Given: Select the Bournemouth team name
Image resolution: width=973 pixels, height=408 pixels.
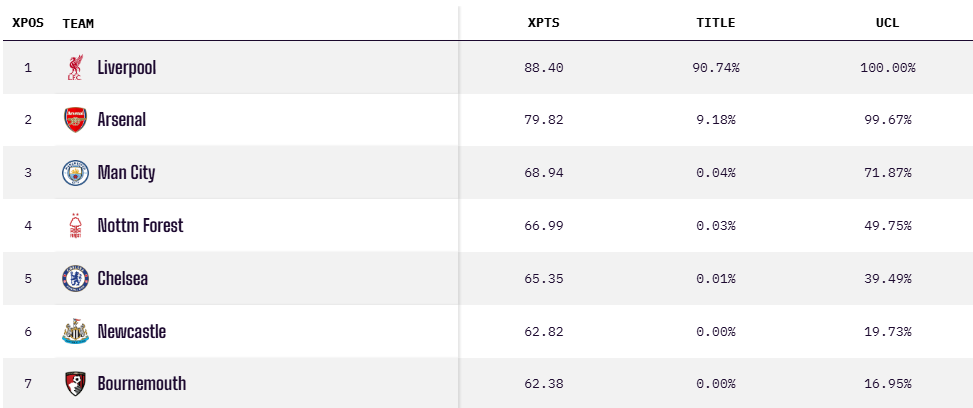Looking at the screenshot, I should 141,384.
